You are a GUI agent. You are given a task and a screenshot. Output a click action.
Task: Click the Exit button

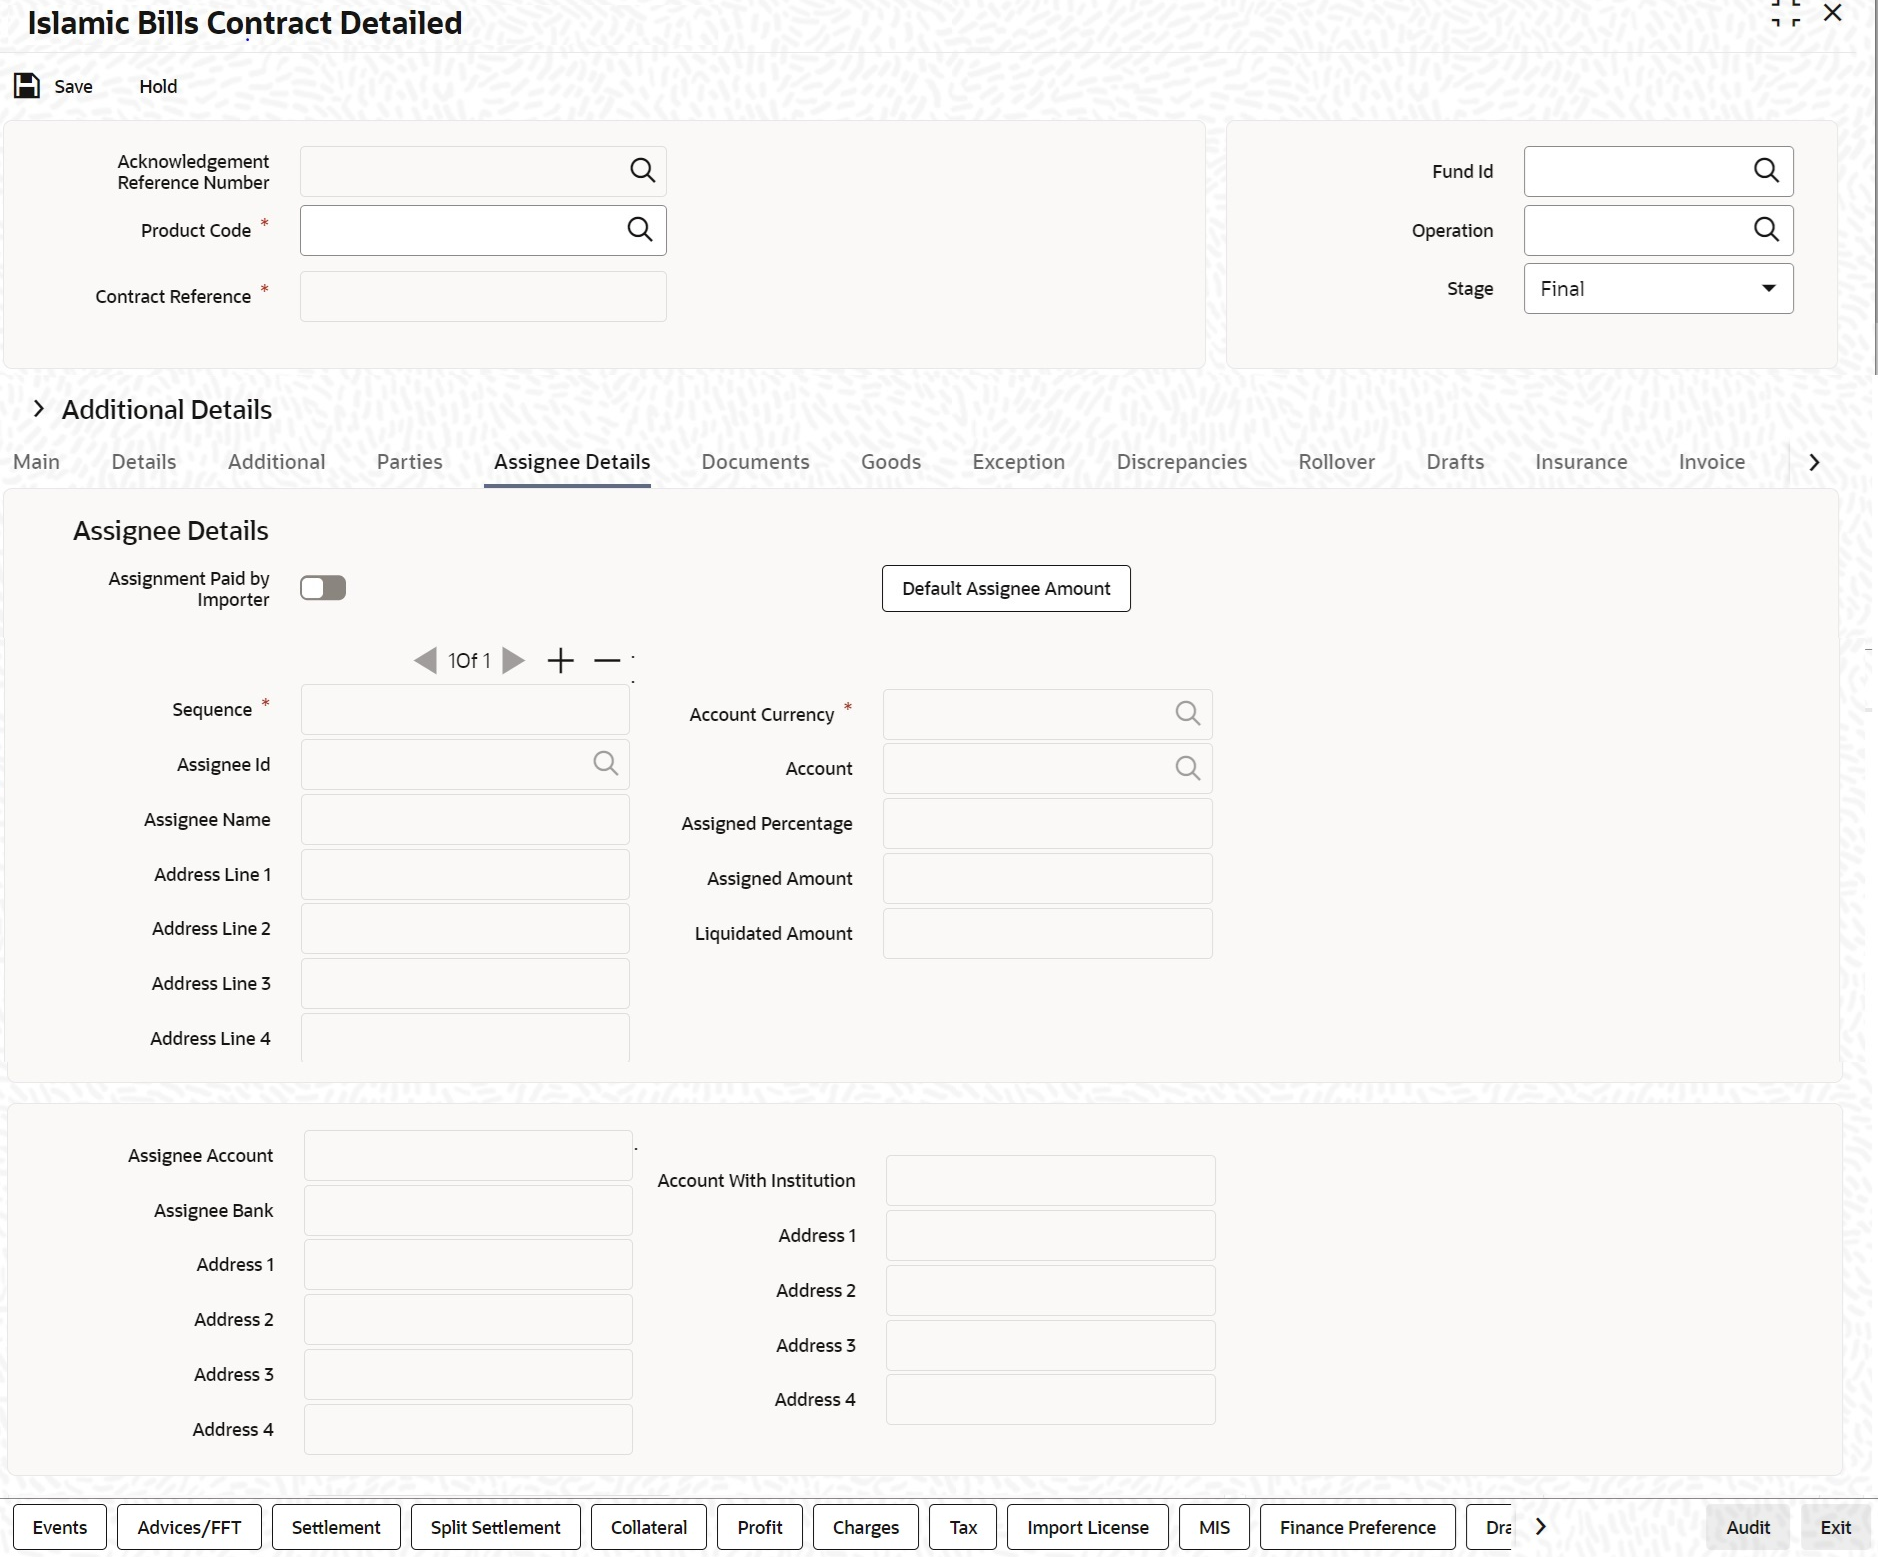click(1836, 1527)
